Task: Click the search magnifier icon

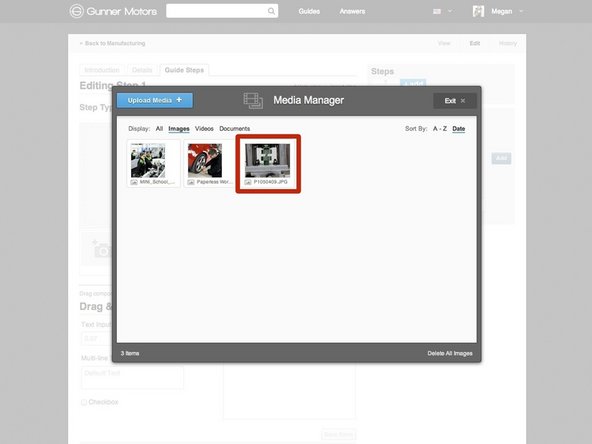Action: coord(271,11)
